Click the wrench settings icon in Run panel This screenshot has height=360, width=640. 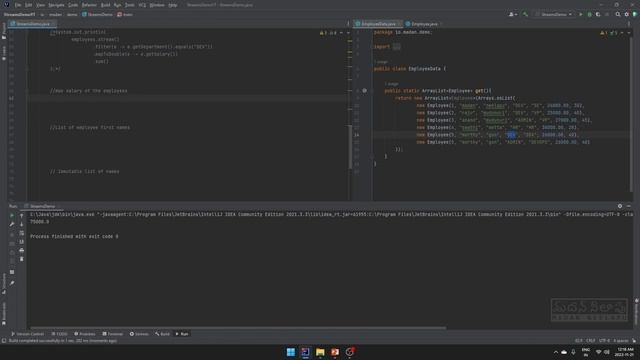(x=12, y=224)
